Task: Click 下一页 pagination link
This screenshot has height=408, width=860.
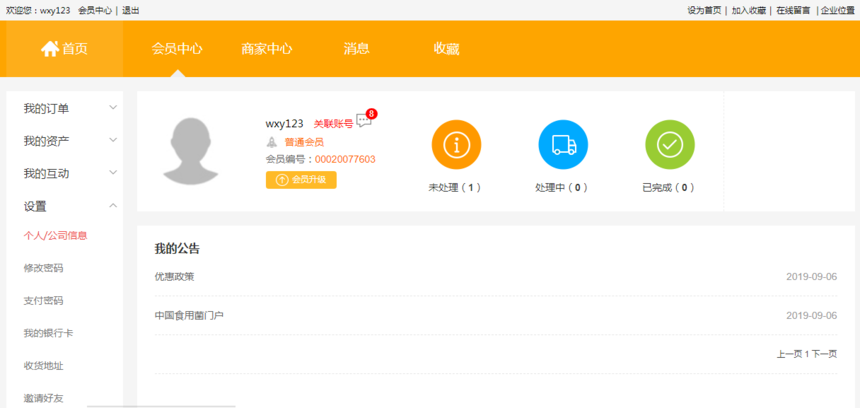Action: point(824,354)
